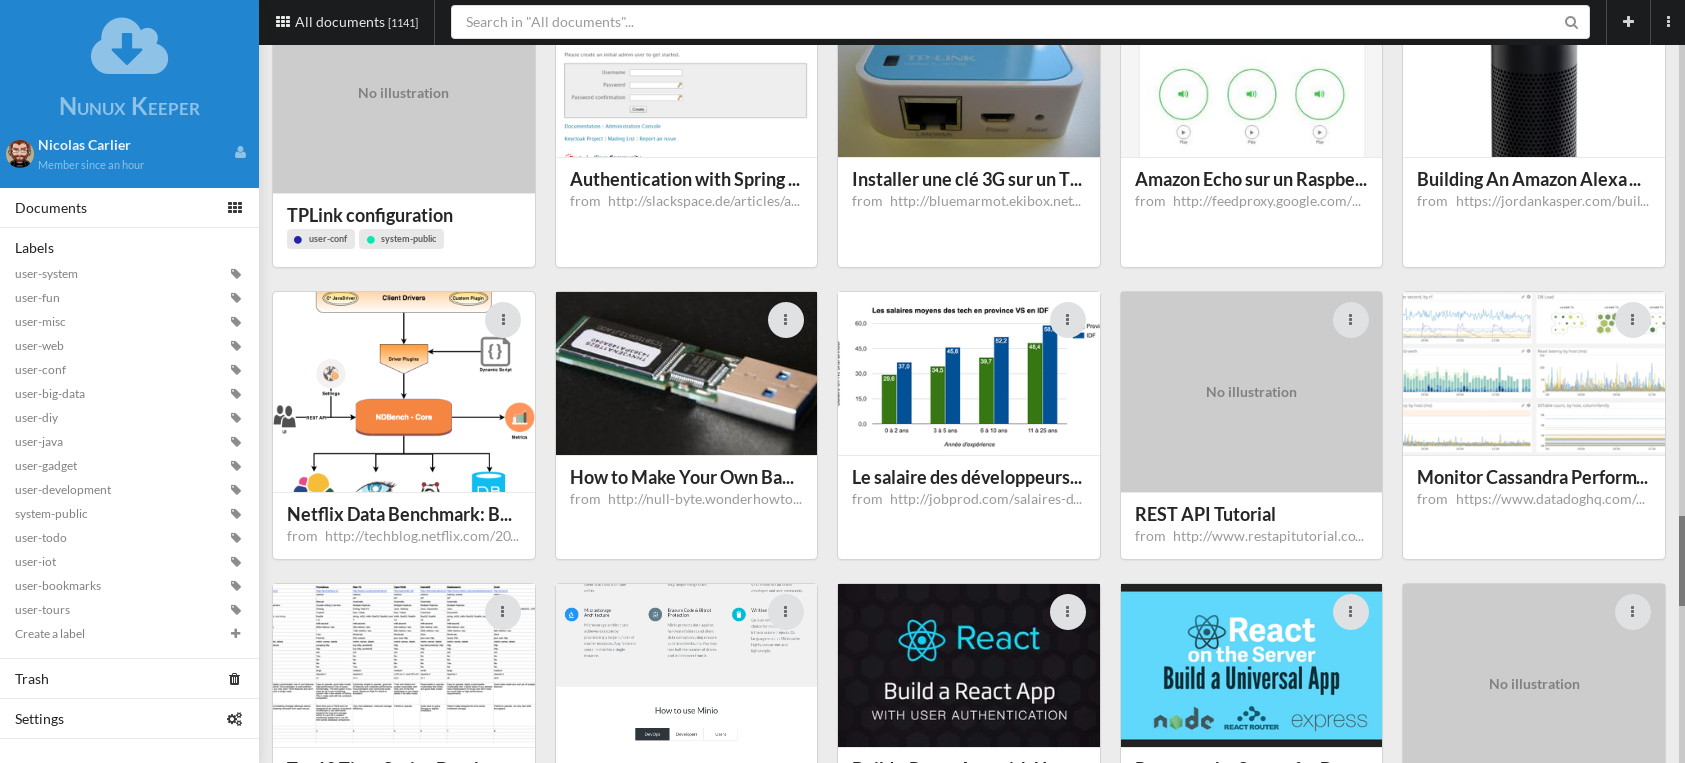1685x763 pixels.
Task: Click the tag icon for user-system
Action: (x=236, y=274)
